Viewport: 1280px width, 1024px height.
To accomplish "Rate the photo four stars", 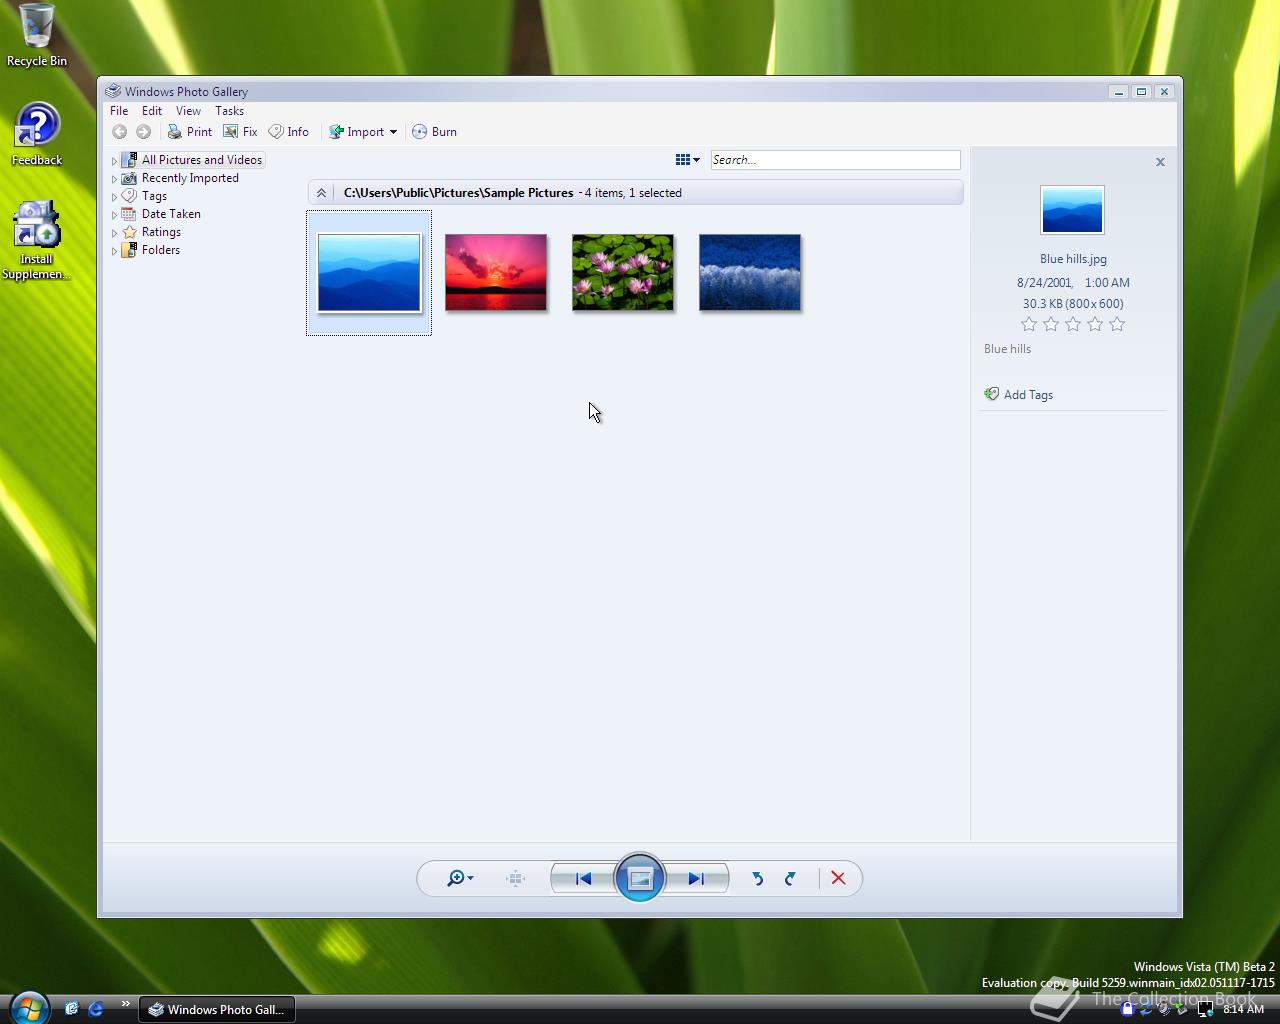I will [x=1095, y=324].
